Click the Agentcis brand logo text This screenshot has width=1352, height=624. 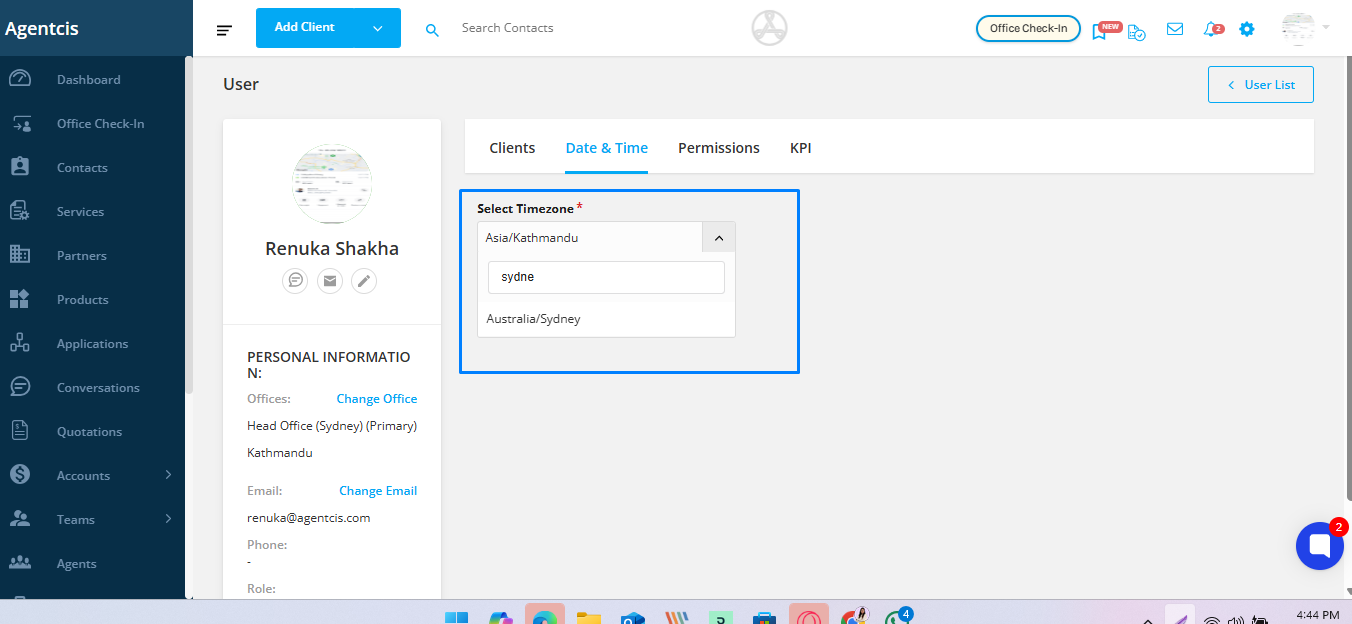(42, 29)
